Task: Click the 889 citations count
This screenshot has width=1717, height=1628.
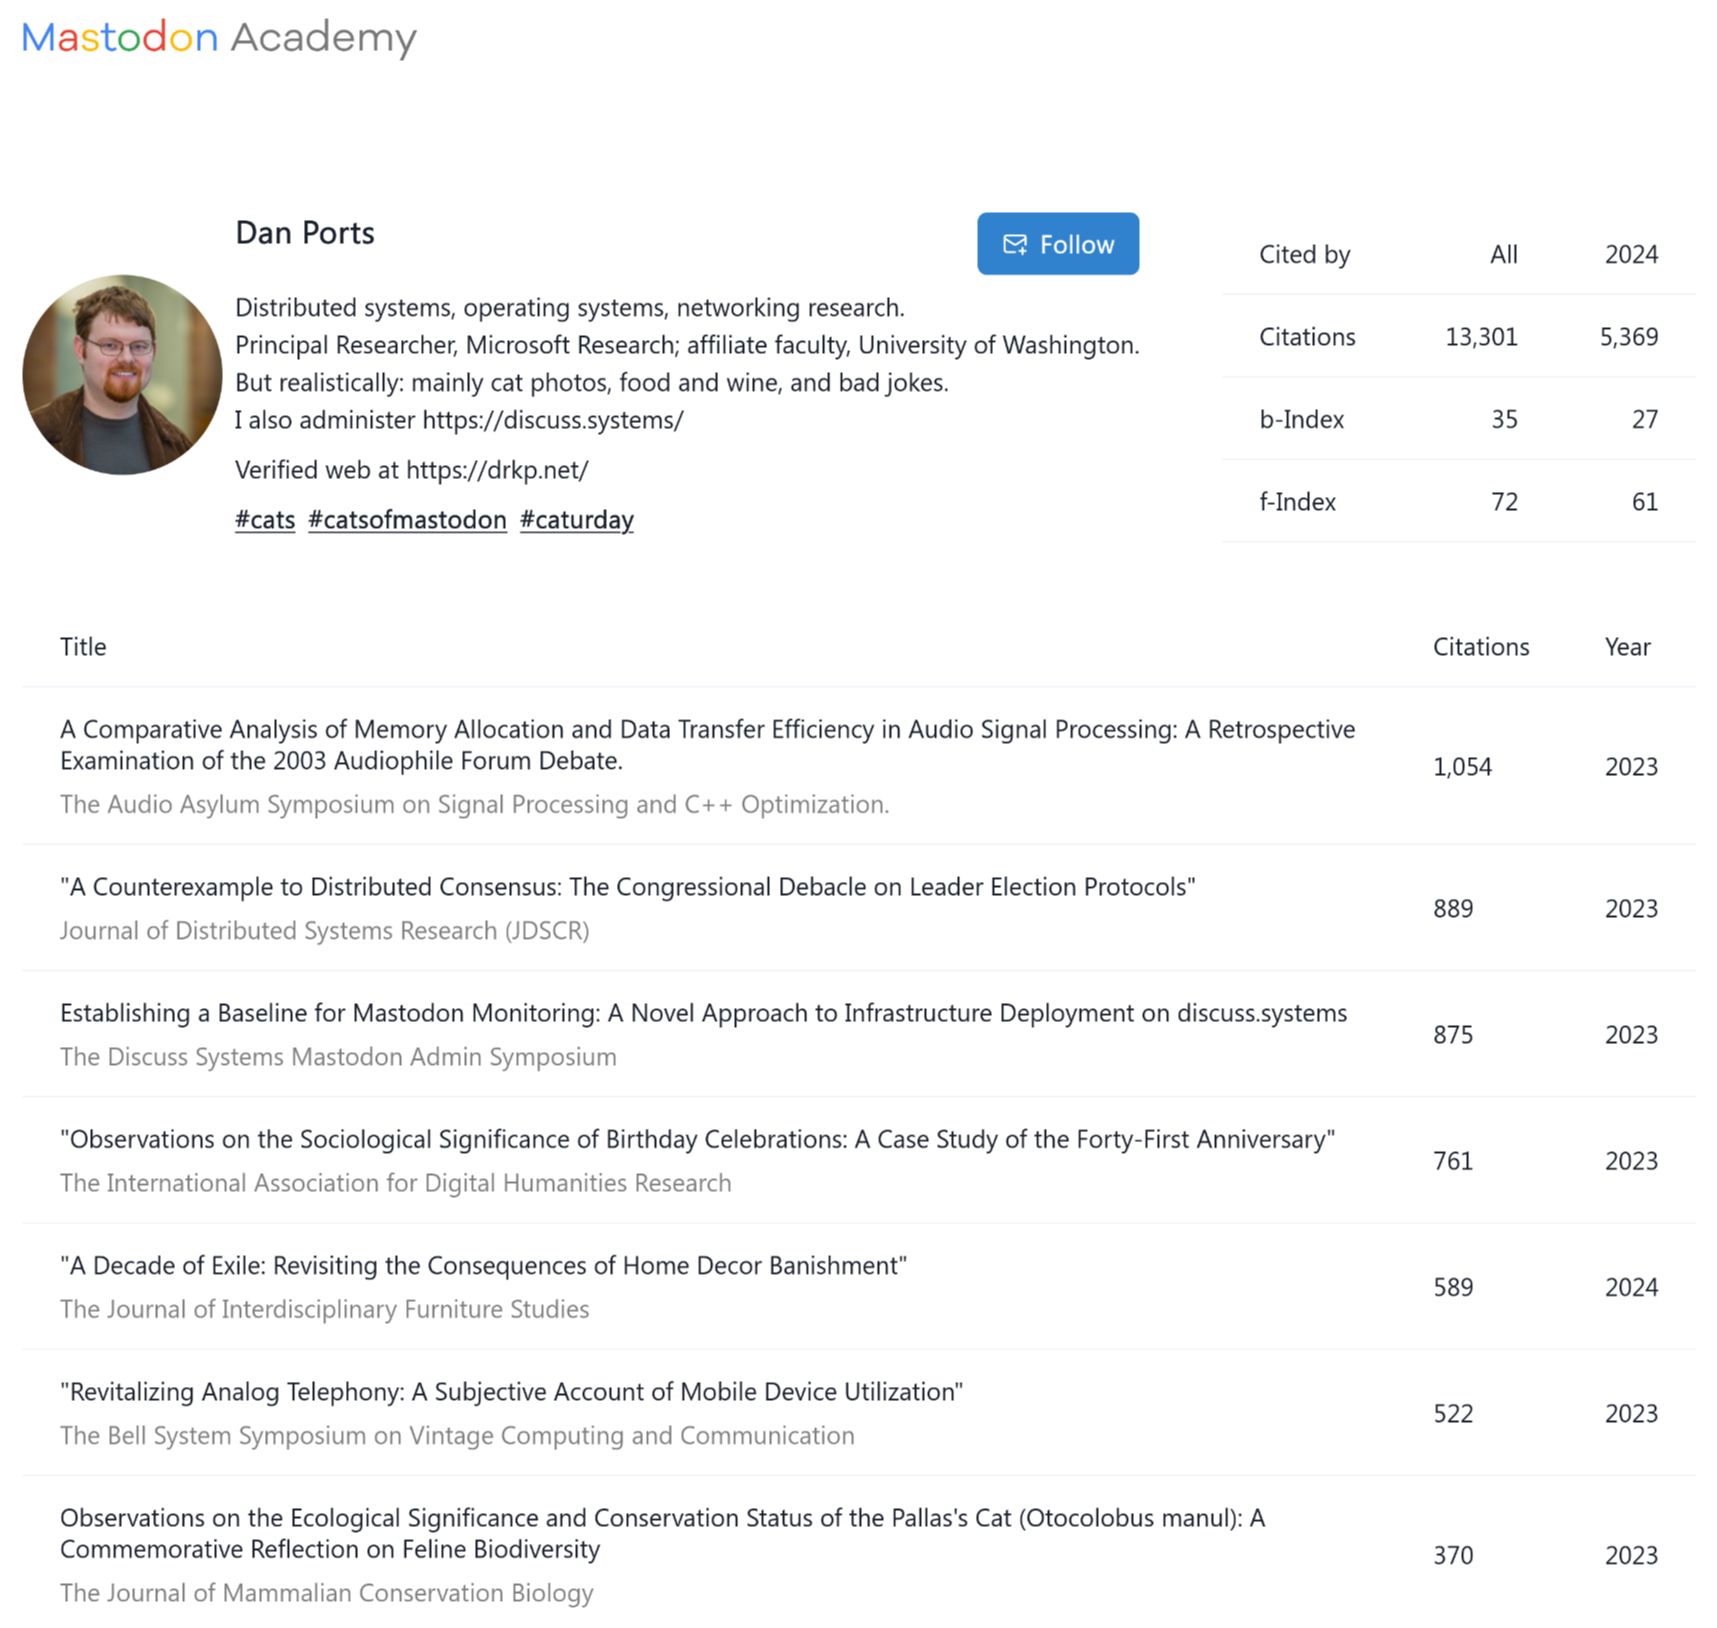Action: (1453, 909)
